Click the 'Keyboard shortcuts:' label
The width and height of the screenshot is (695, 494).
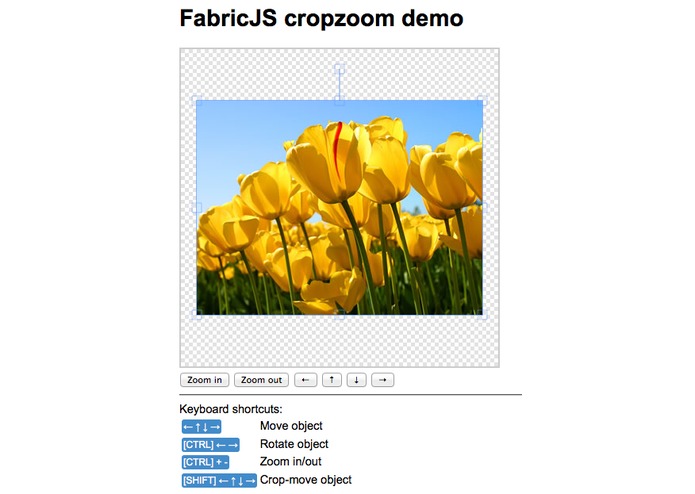click(x=231, y=409)
